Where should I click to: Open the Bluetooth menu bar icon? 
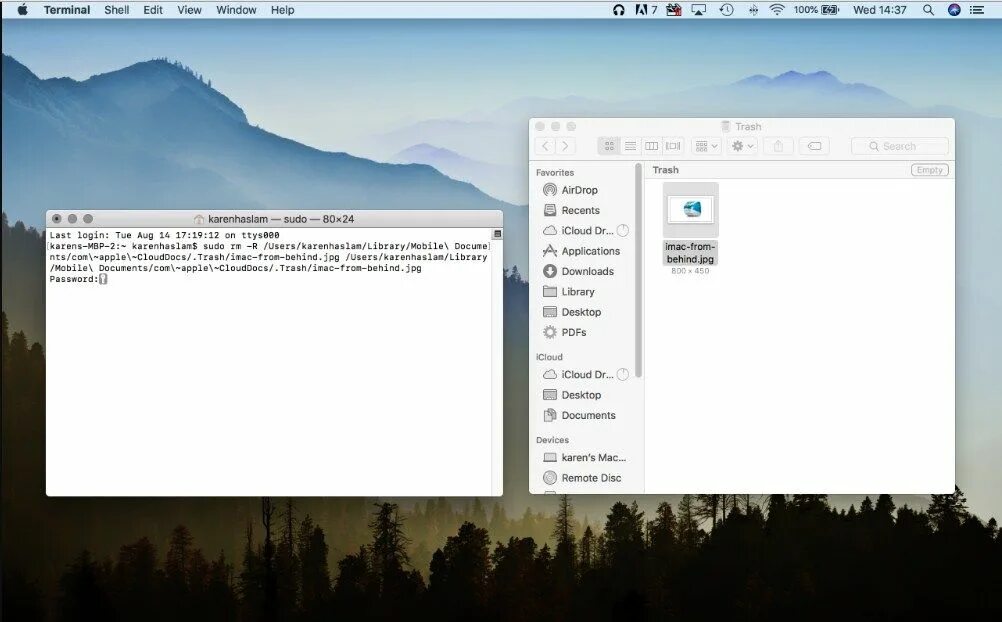click(753, 10)
